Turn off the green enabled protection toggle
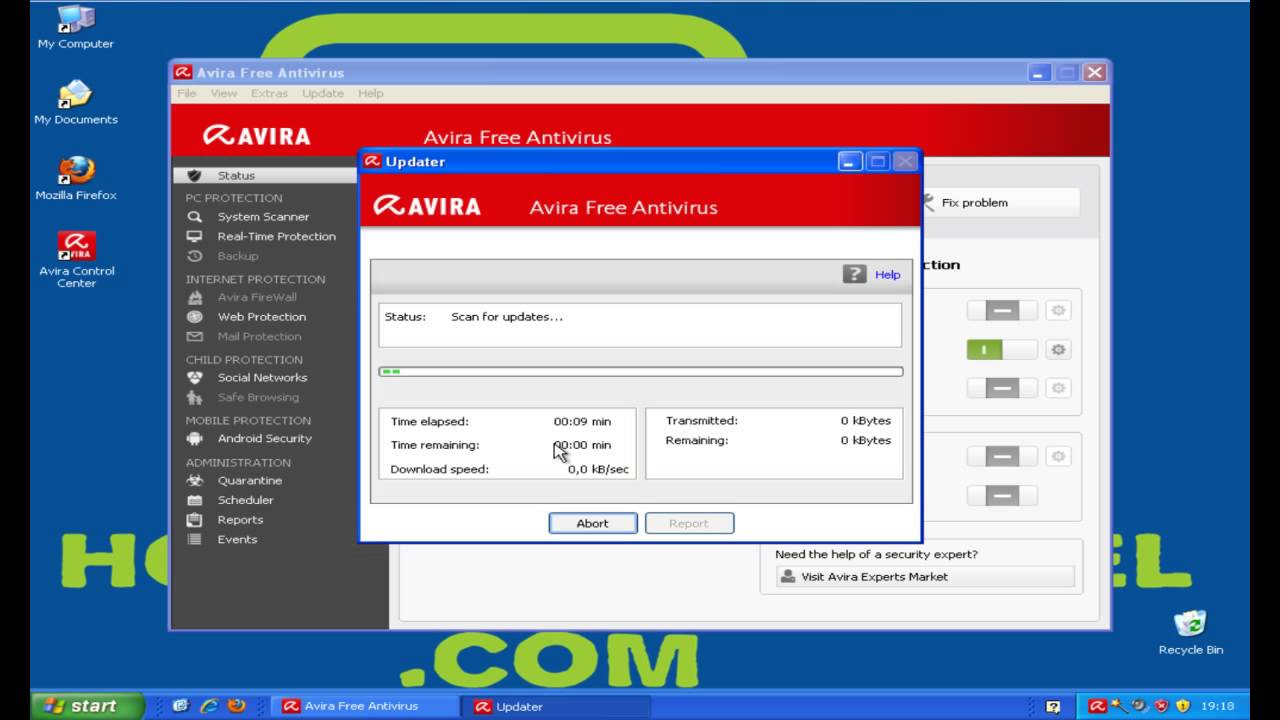This screenshot has width=1280, height=720. [1001, 349]
